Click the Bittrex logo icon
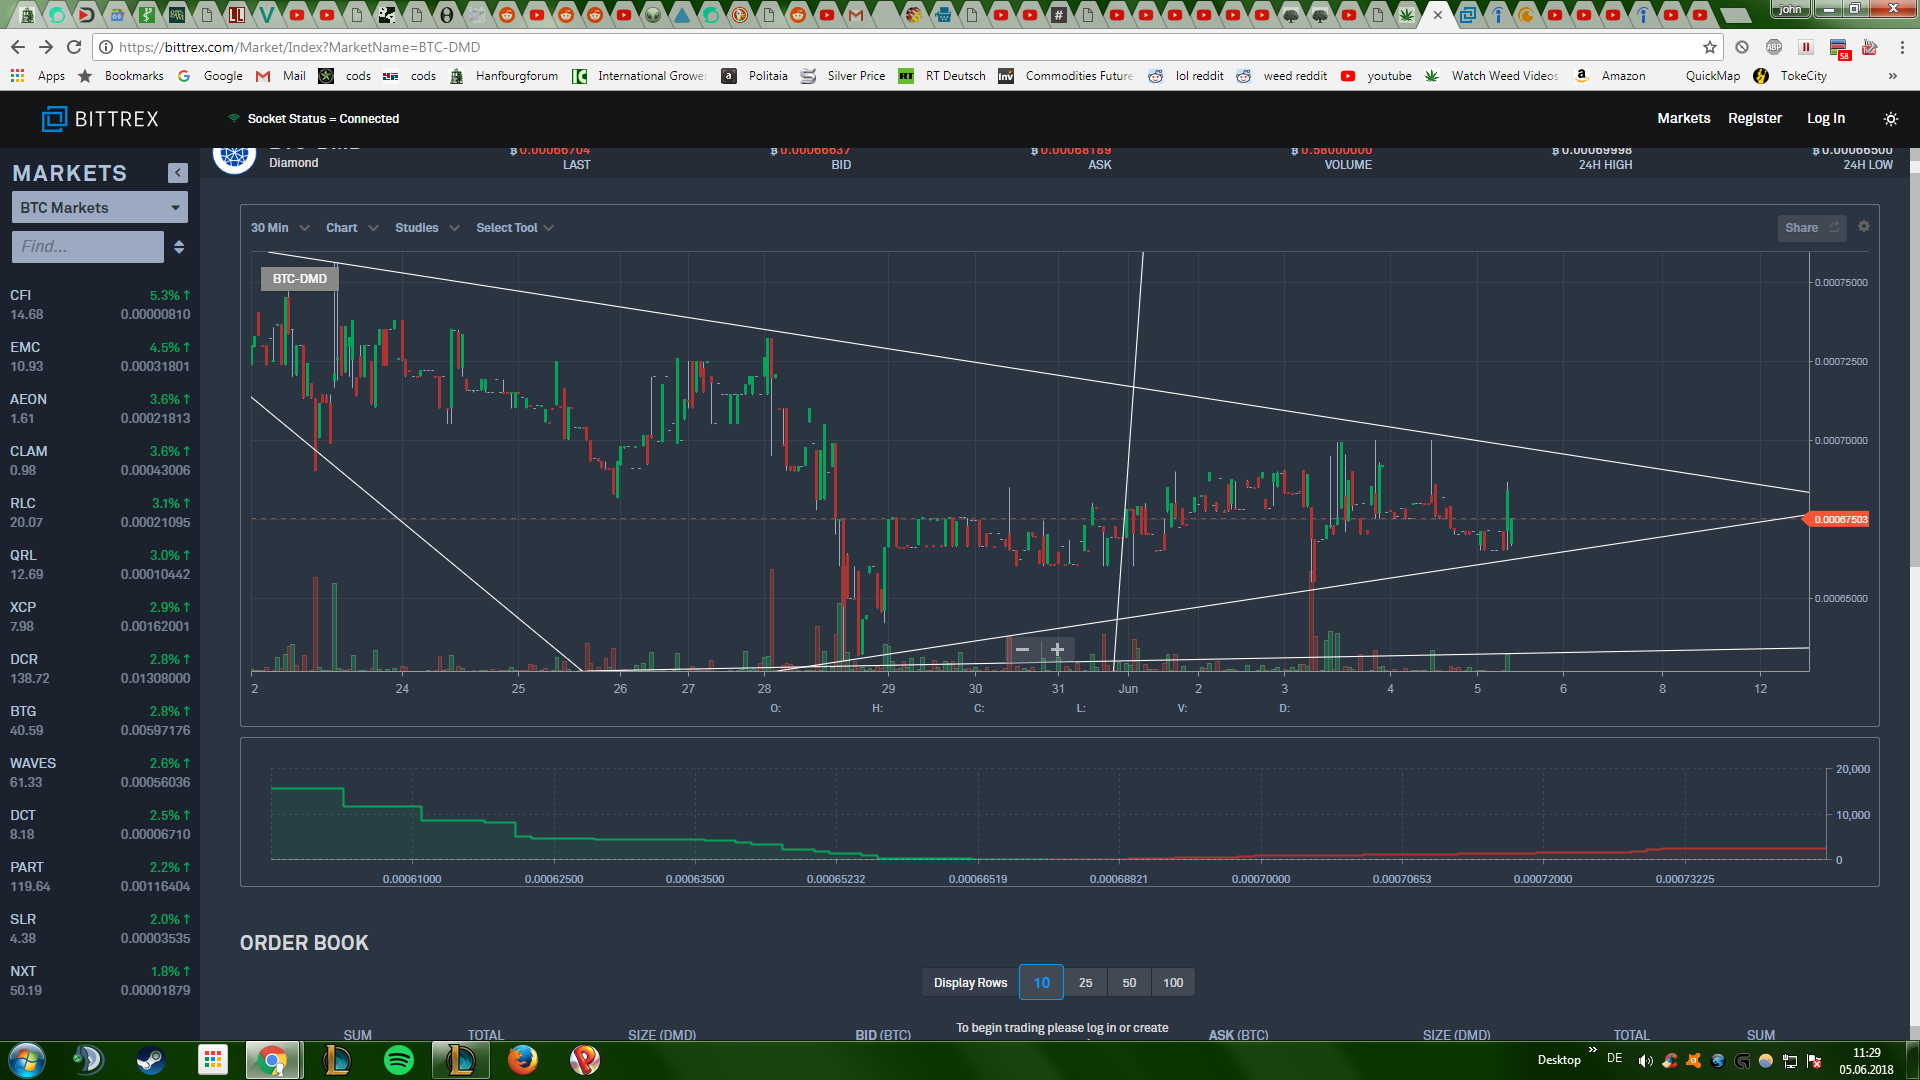This screenshot has width=1920, height=1080. [54, 119]
